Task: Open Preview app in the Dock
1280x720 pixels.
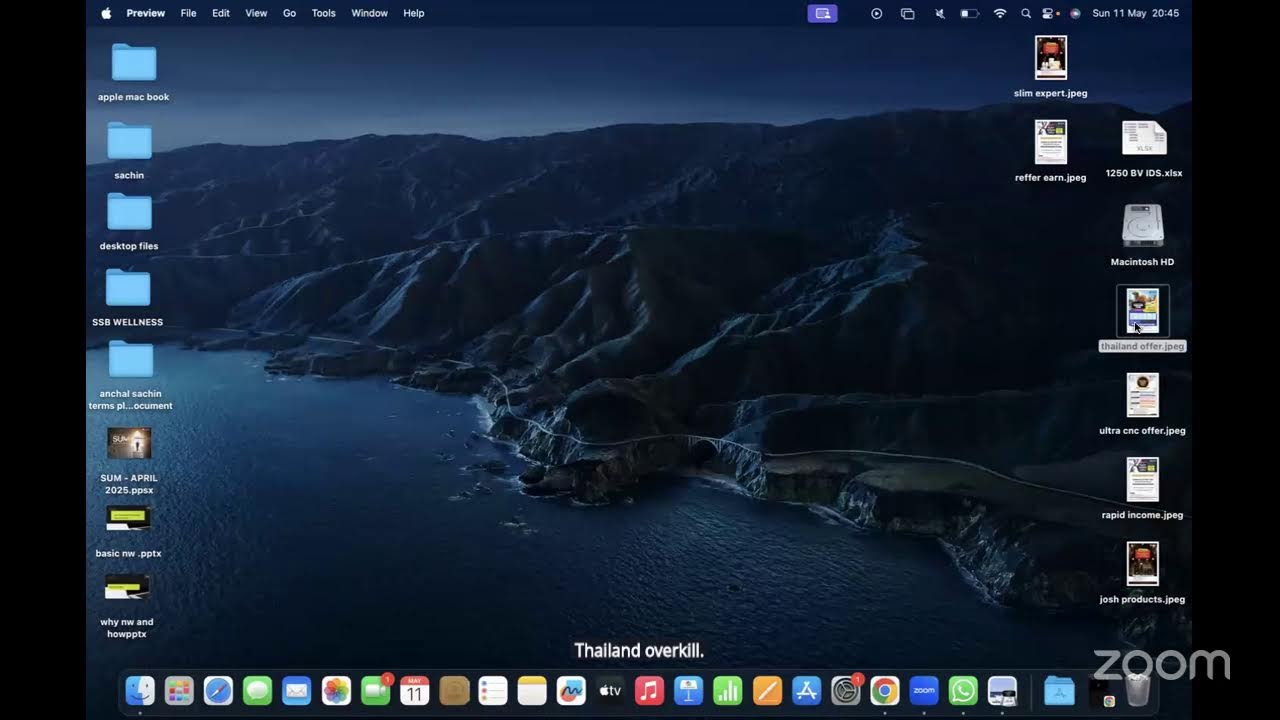Action: 1002,690
